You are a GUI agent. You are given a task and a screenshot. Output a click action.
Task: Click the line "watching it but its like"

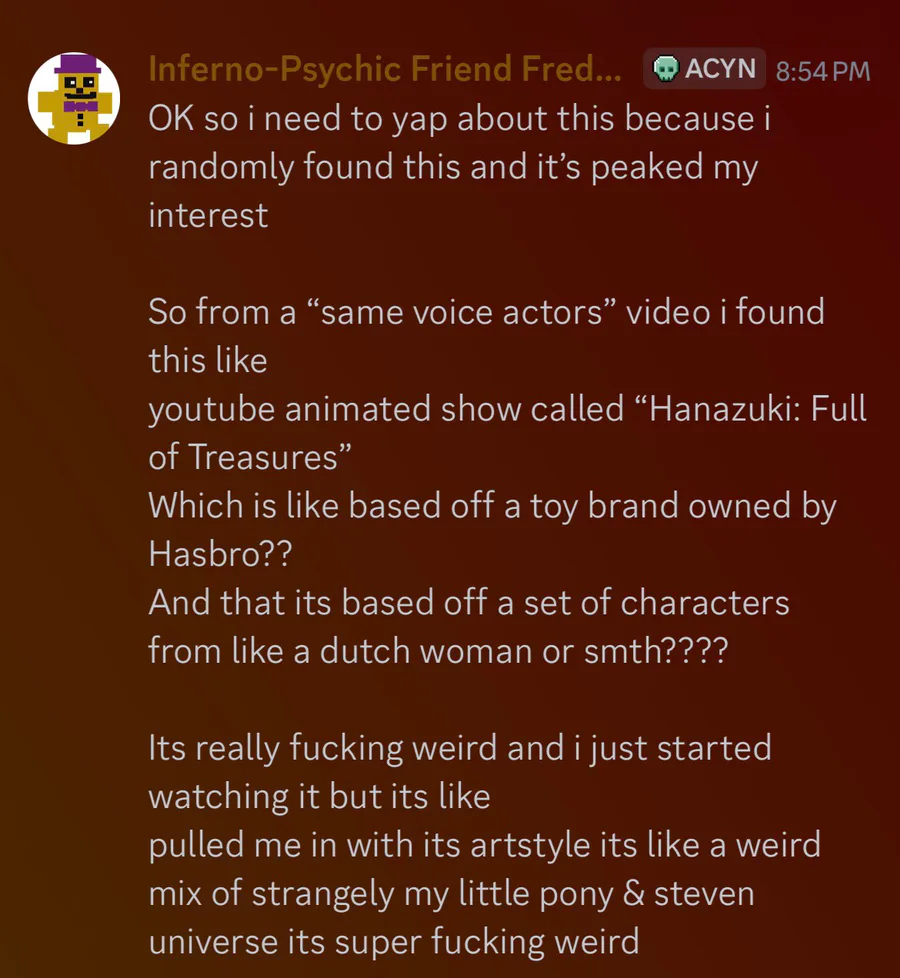tap(319, 796)
